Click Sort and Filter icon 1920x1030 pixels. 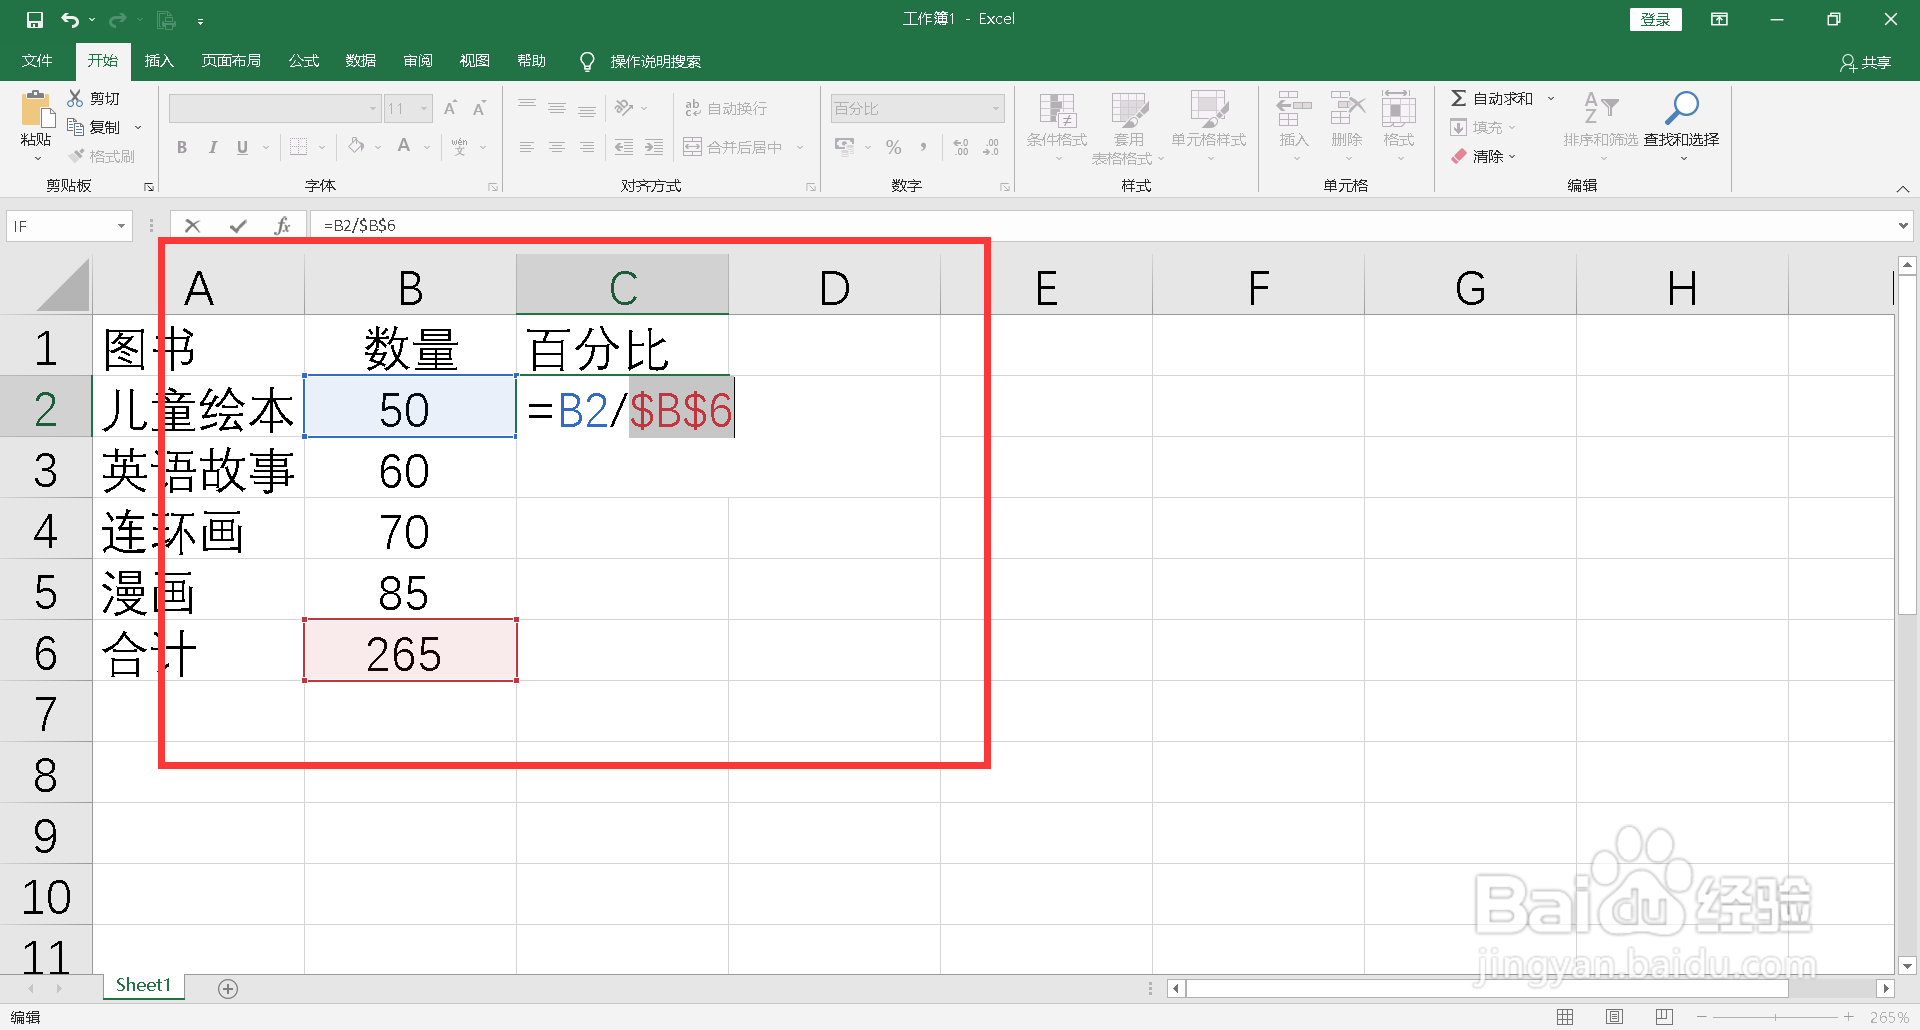(1600, 108)
